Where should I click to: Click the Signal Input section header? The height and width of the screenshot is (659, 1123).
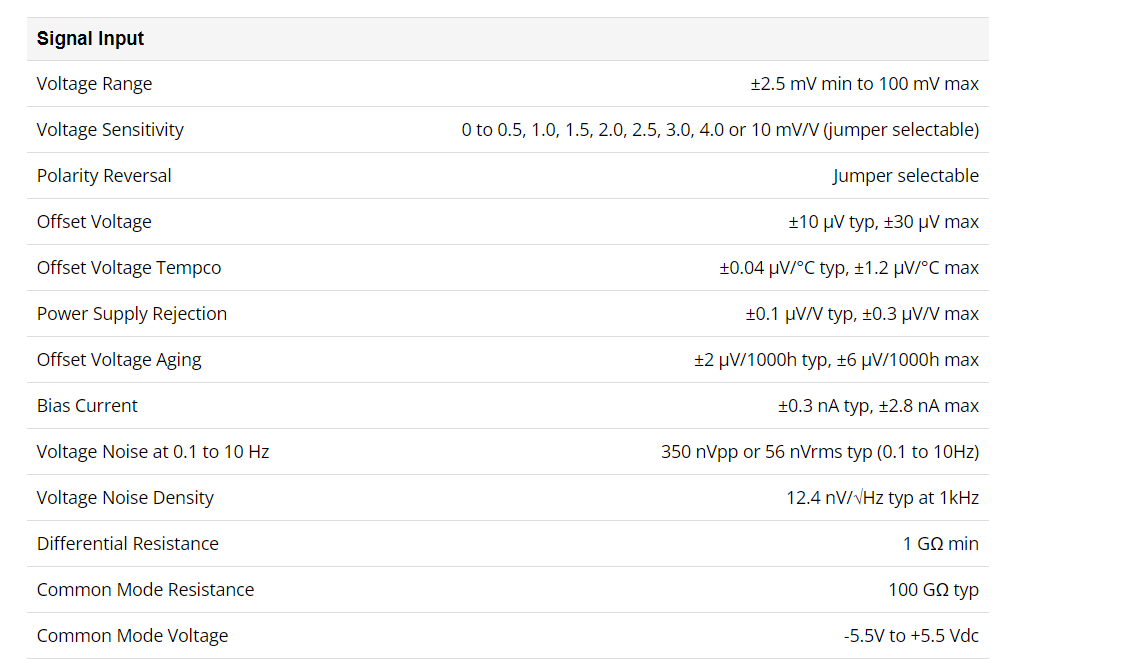point(90,39)
